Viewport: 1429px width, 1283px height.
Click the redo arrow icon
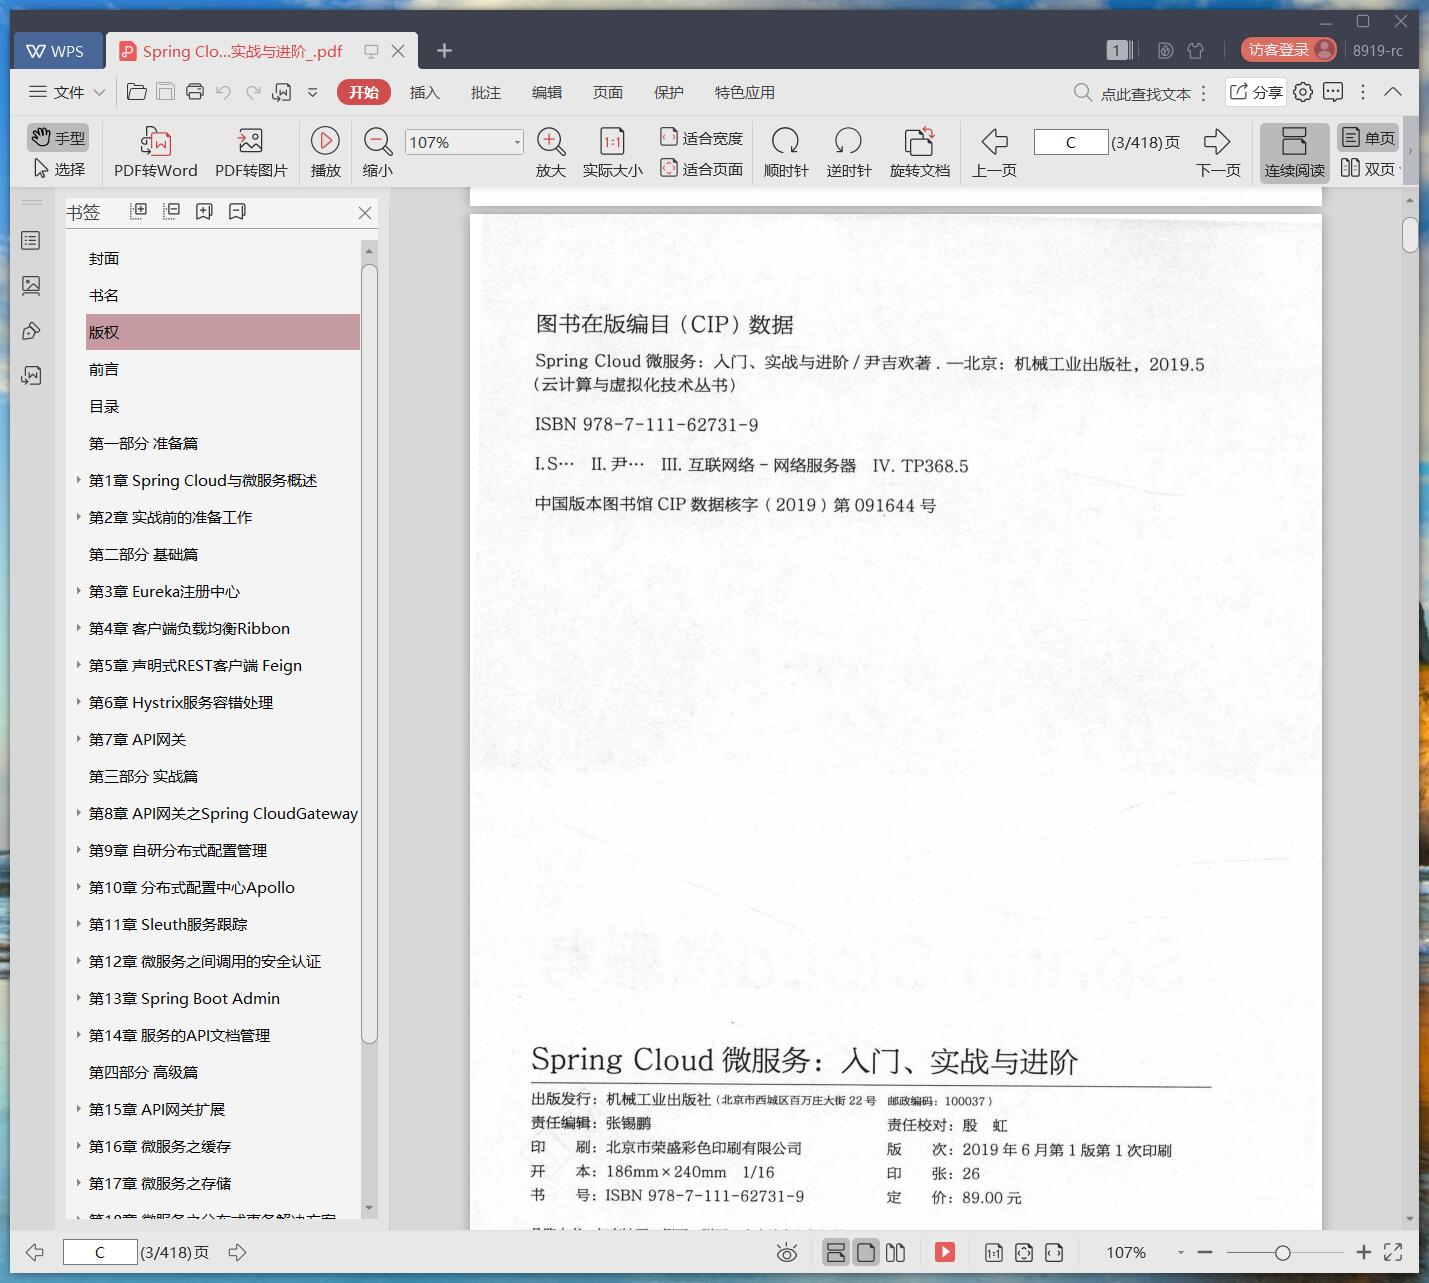click(x=253, y=92)
